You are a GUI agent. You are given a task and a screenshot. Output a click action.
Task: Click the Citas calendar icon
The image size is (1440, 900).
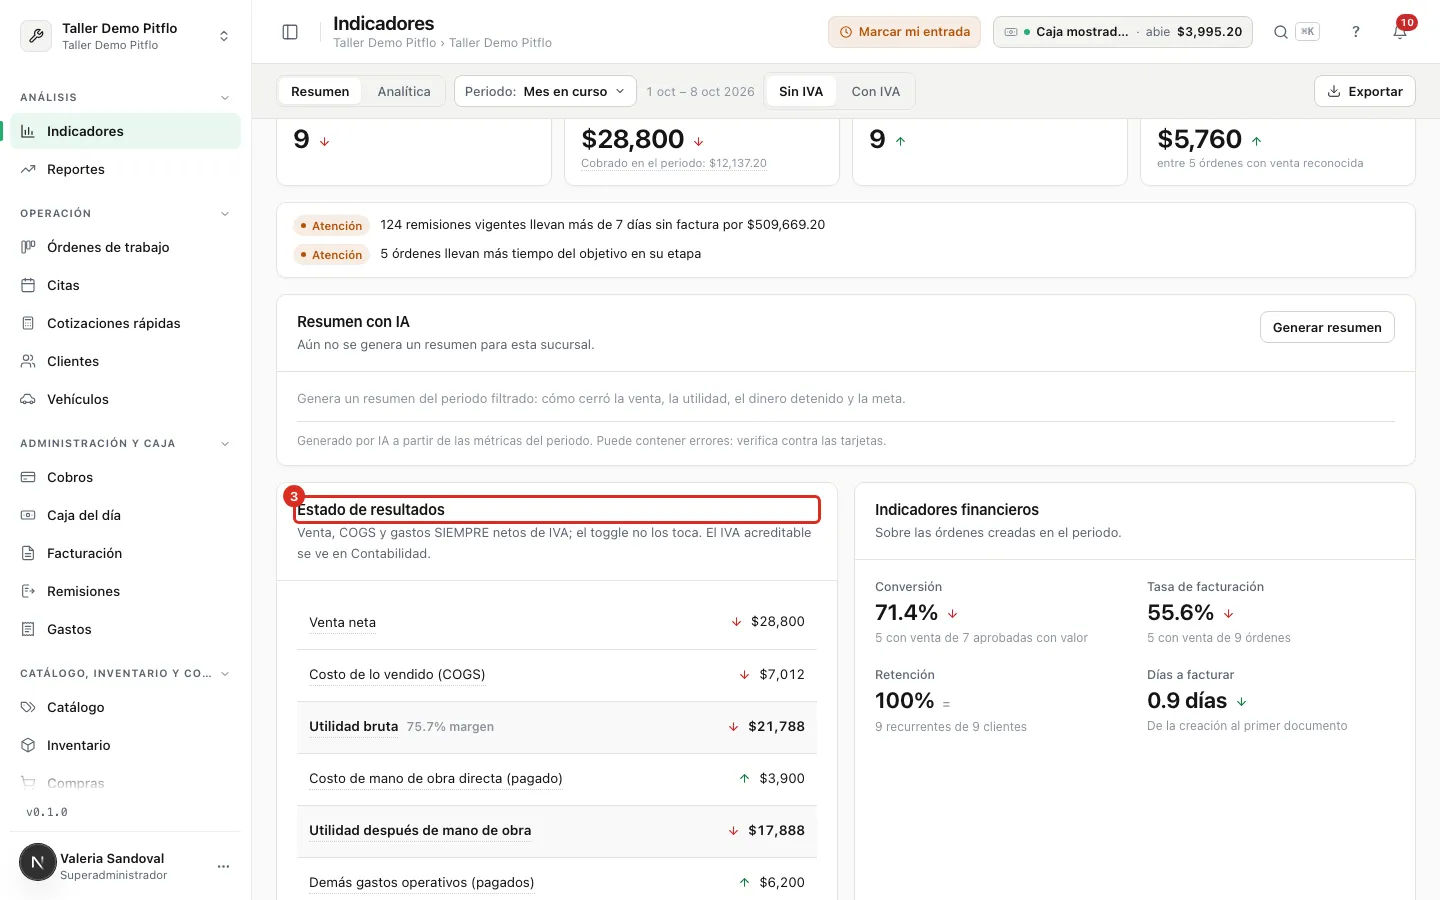coord(28,285)
